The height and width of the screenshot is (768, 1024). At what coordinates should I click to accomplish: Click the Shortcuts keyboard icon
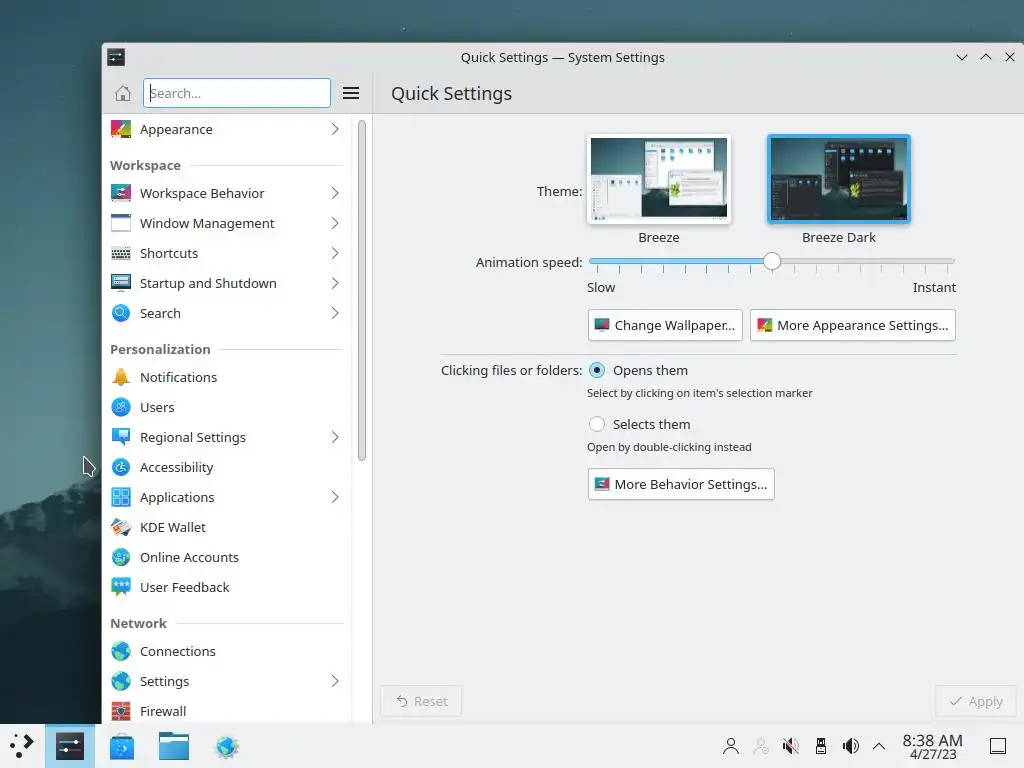(x=121, y=253)
